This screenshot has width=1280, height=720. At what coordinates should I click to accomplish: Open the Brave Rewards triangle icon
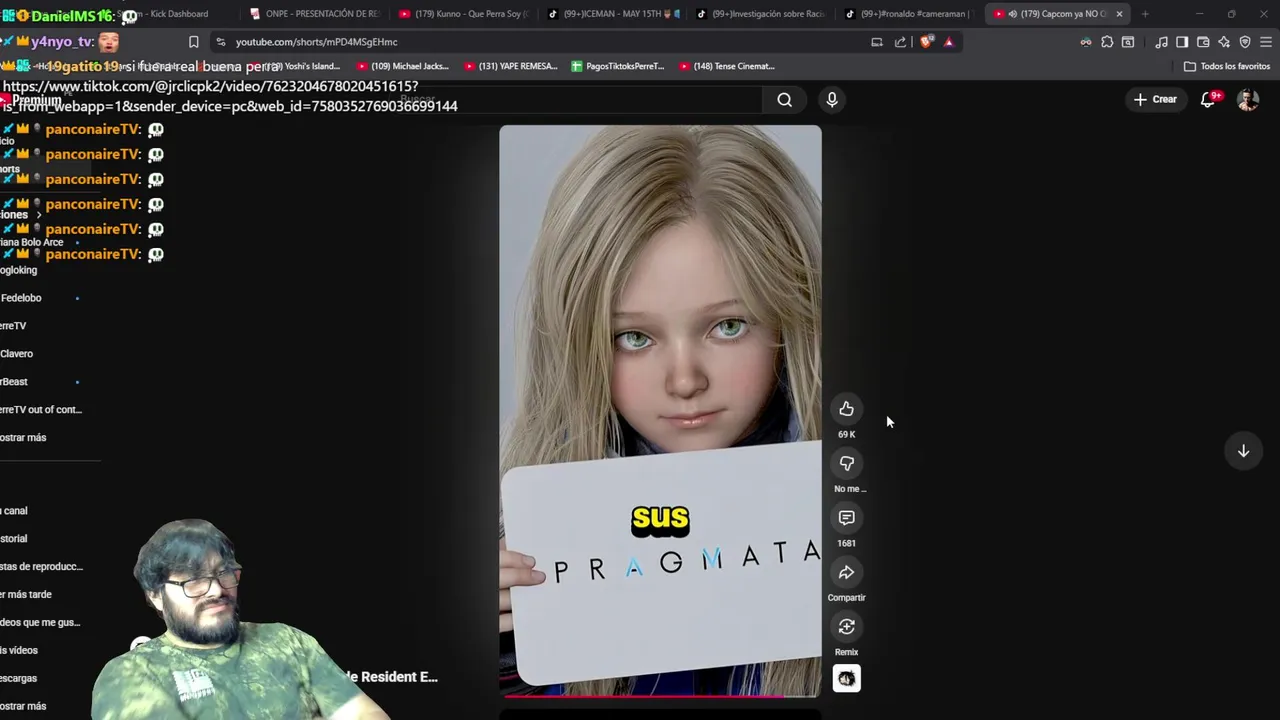tap(949, 42)
